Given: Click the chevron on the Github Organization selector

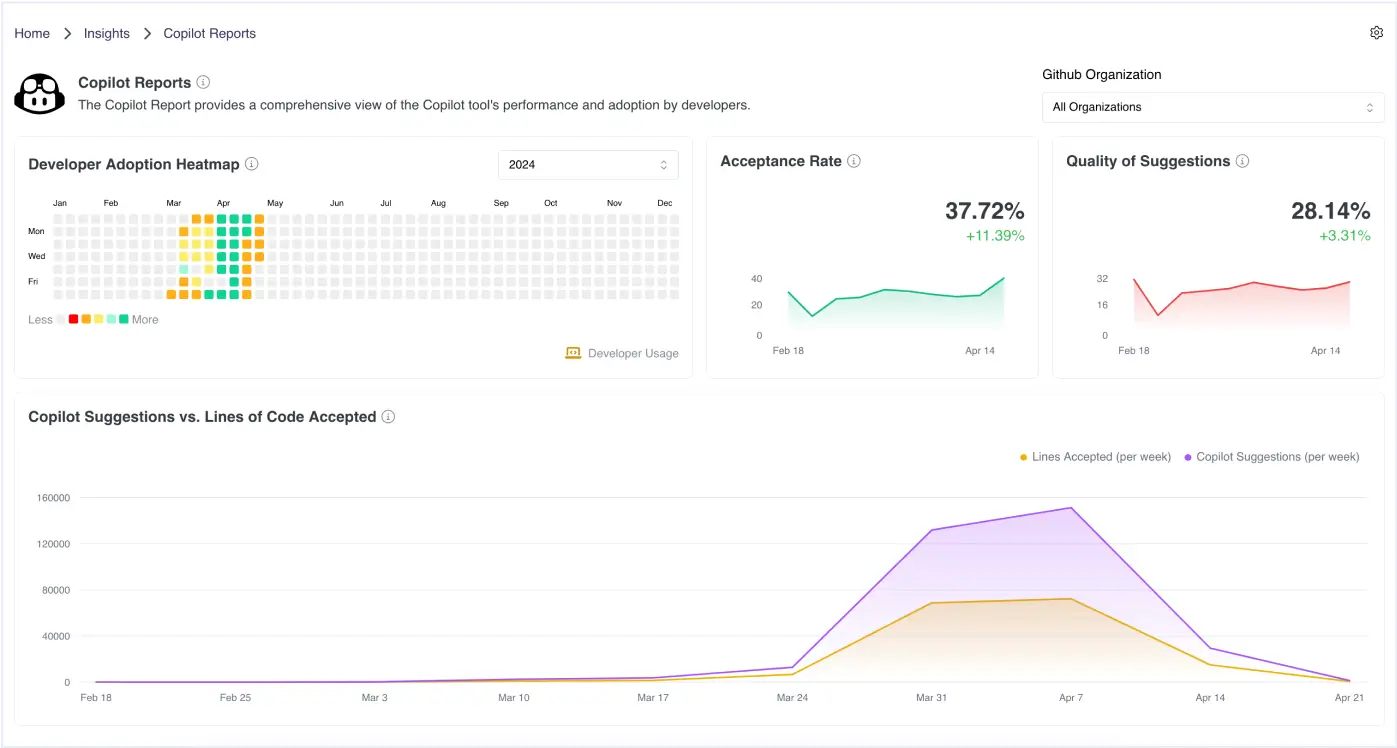Looking at the screenshot, I should point(1370,107).
